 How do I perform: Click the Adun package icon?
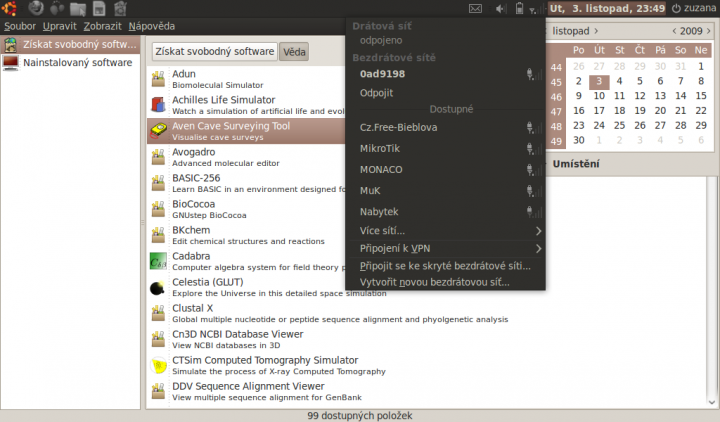point(158,79)
